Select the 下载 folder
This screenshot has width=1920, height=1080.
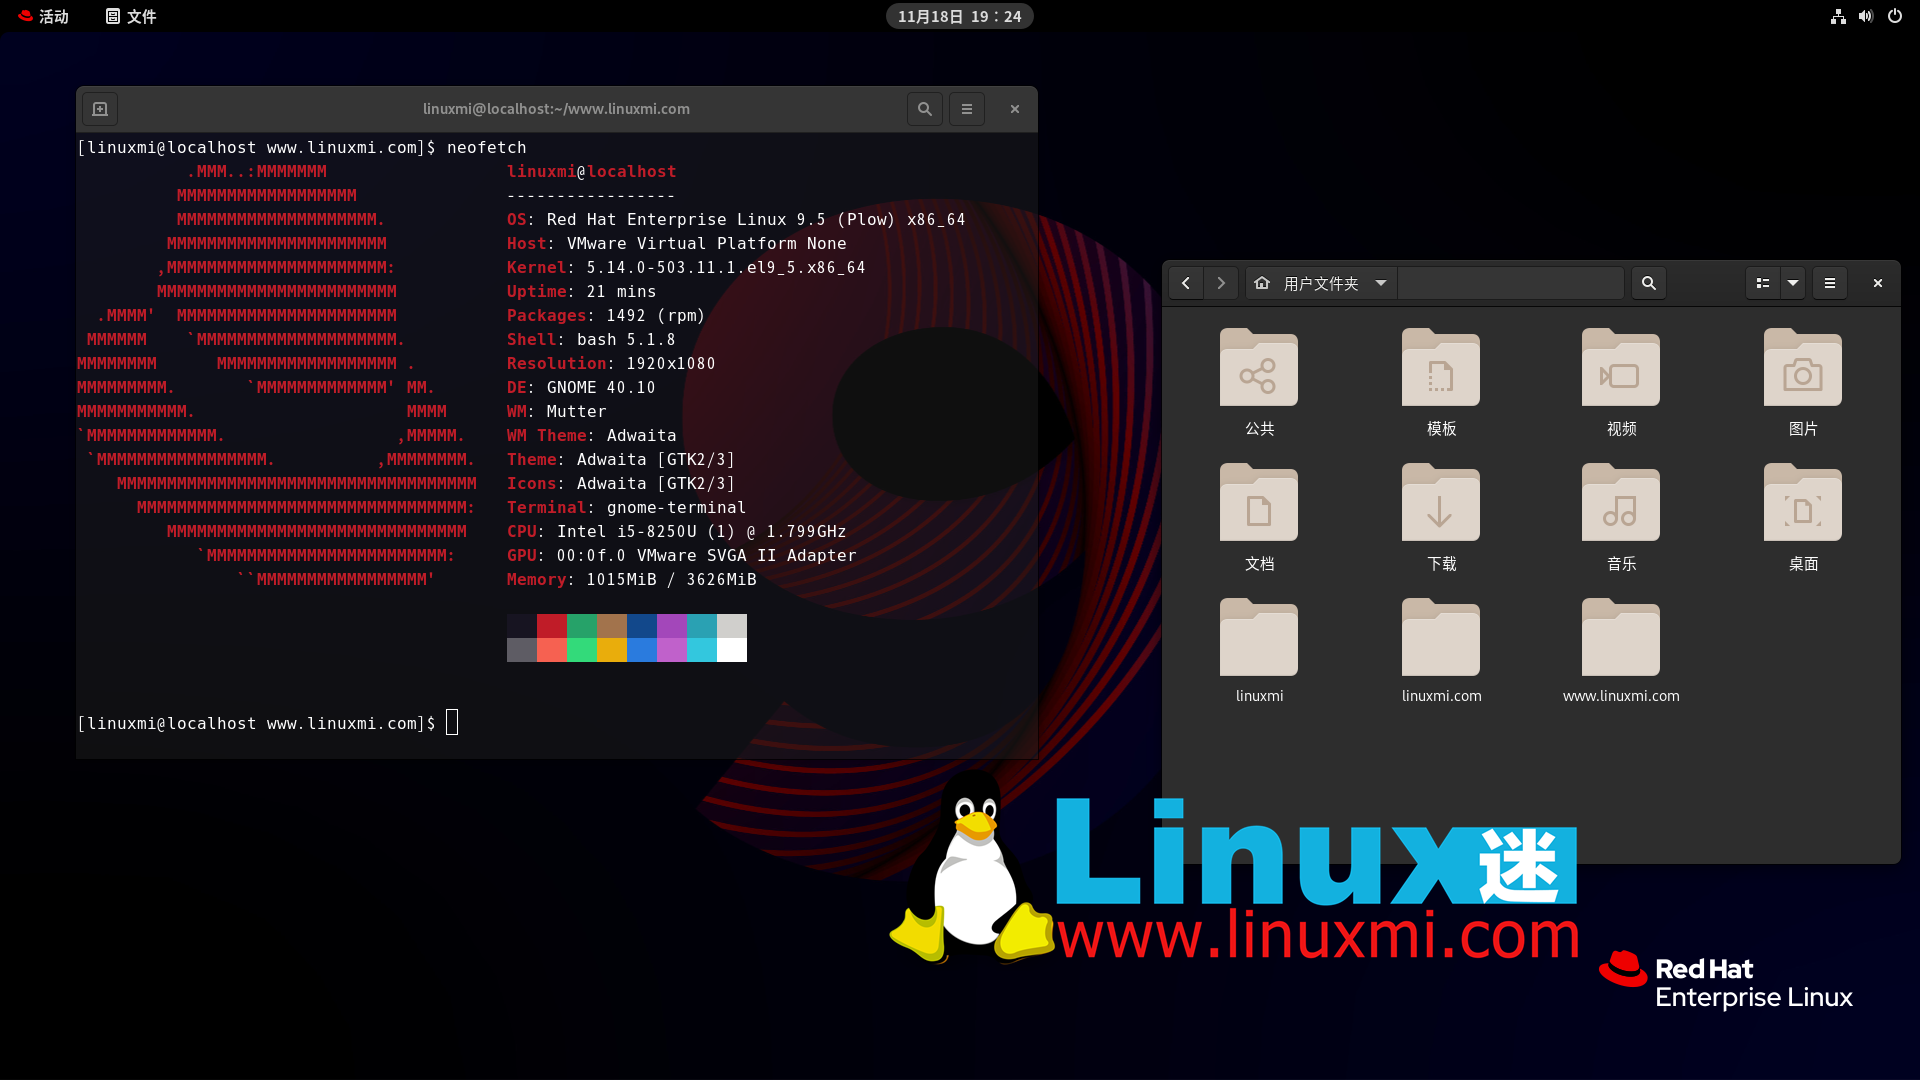coord(1441,517)
